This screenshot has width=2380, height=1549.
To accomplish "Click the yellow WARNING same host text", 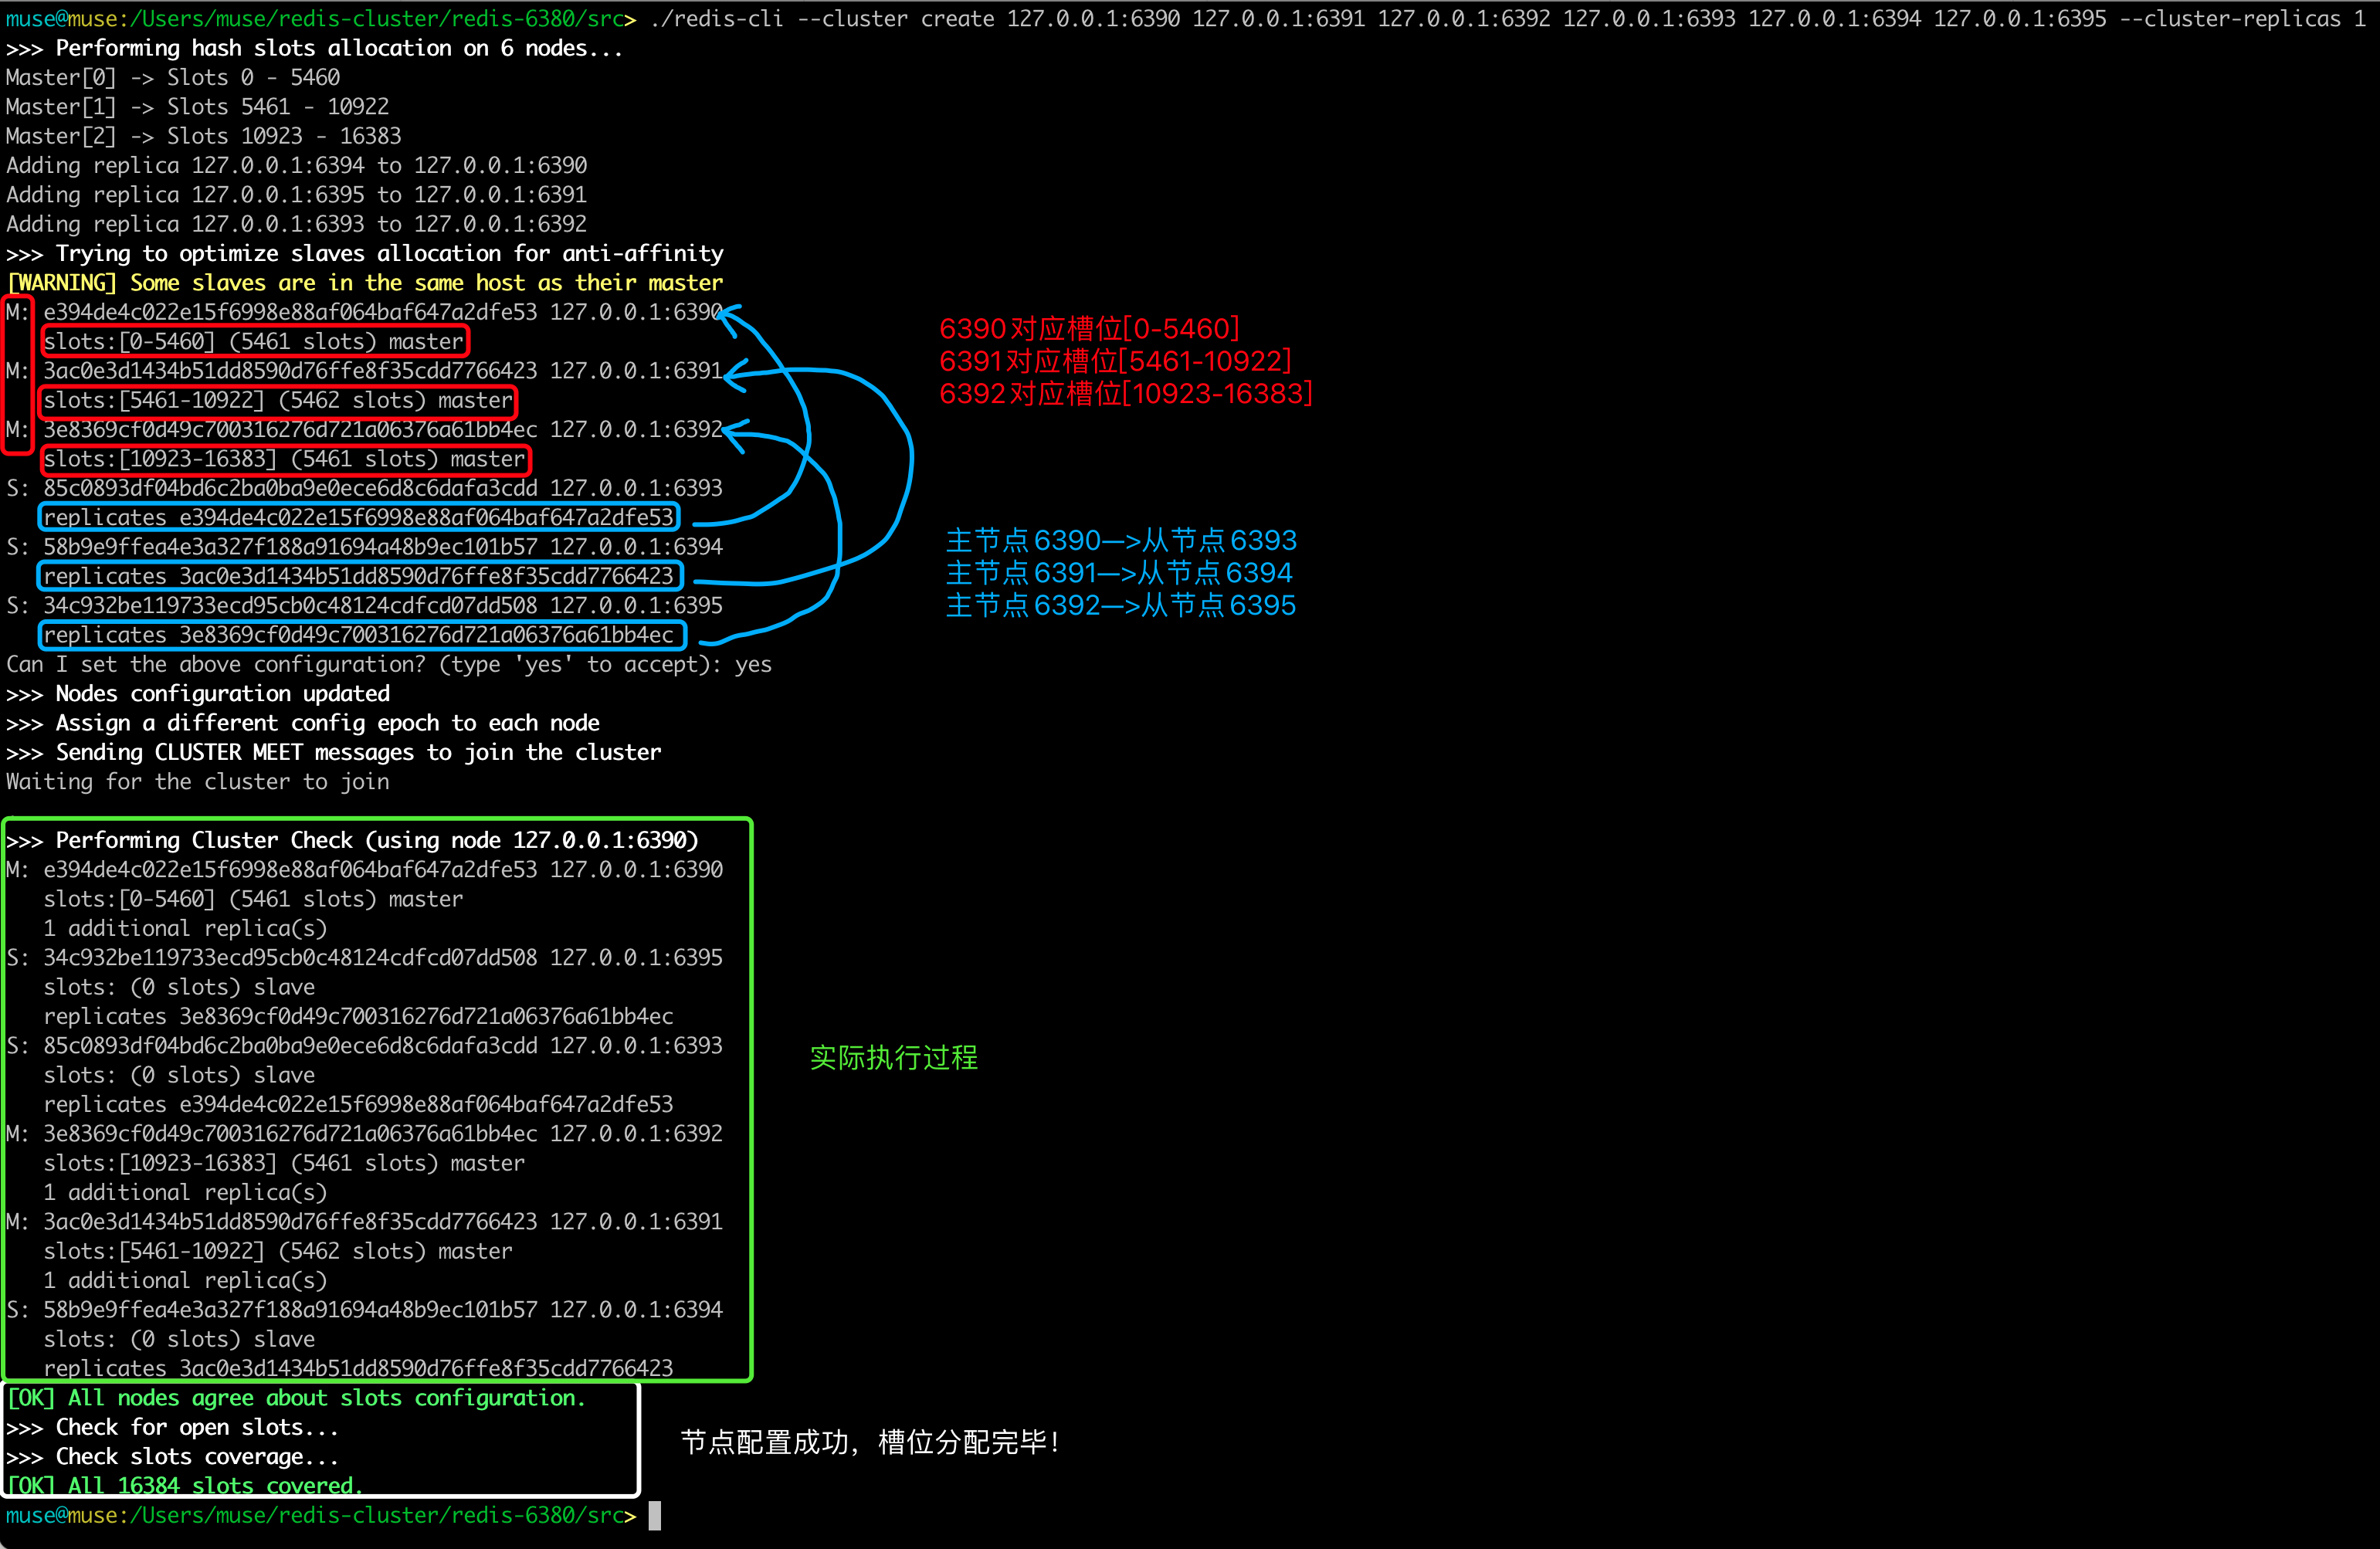I will pos(364,283).
